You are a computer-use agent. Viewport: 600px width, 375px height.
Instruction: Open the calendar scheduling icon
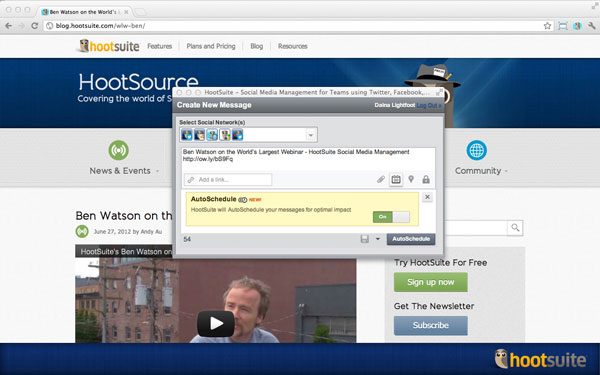coord(396,179)
